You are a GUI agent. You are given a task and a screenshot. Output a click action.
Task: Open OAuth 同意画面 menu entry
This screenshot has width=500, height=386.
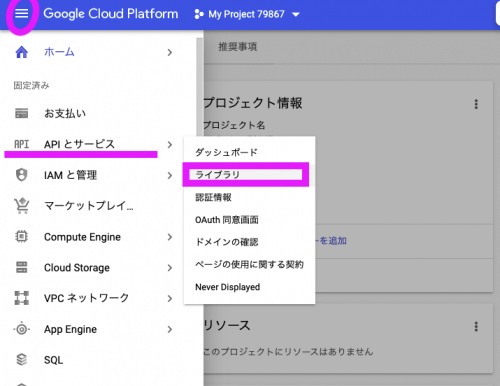click(227, 220)
